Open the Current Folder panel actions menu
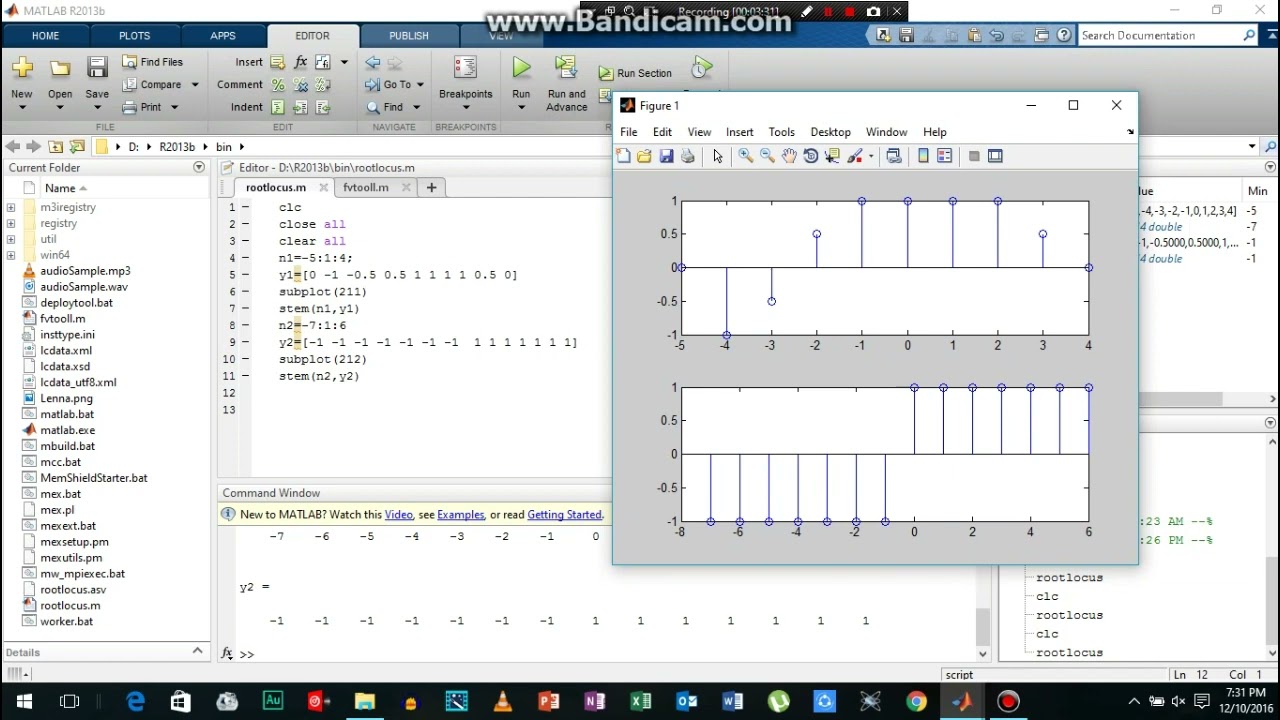Viewport: 1280px width, 720px height. pyautogui.click(x=199, y=167)
